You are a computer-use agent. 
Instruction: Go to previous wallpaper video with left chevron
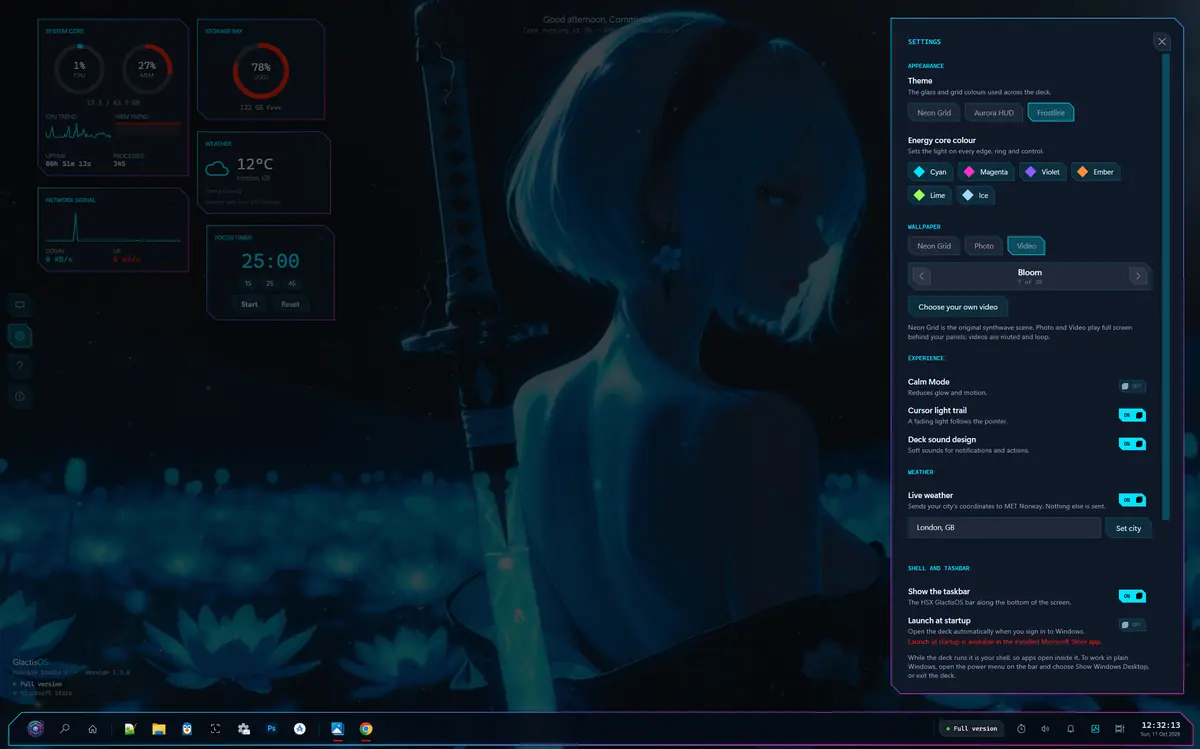click(921, 276)
